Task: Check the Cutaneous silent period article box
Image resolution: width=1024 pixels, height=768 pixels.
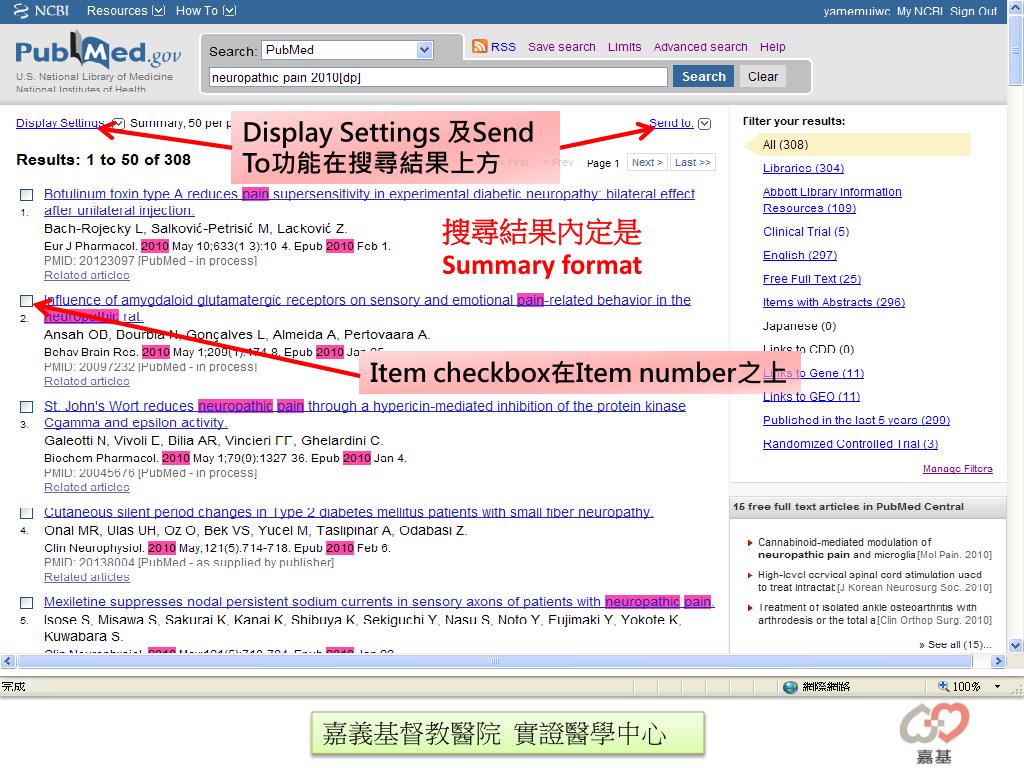Action: (26, 513)
